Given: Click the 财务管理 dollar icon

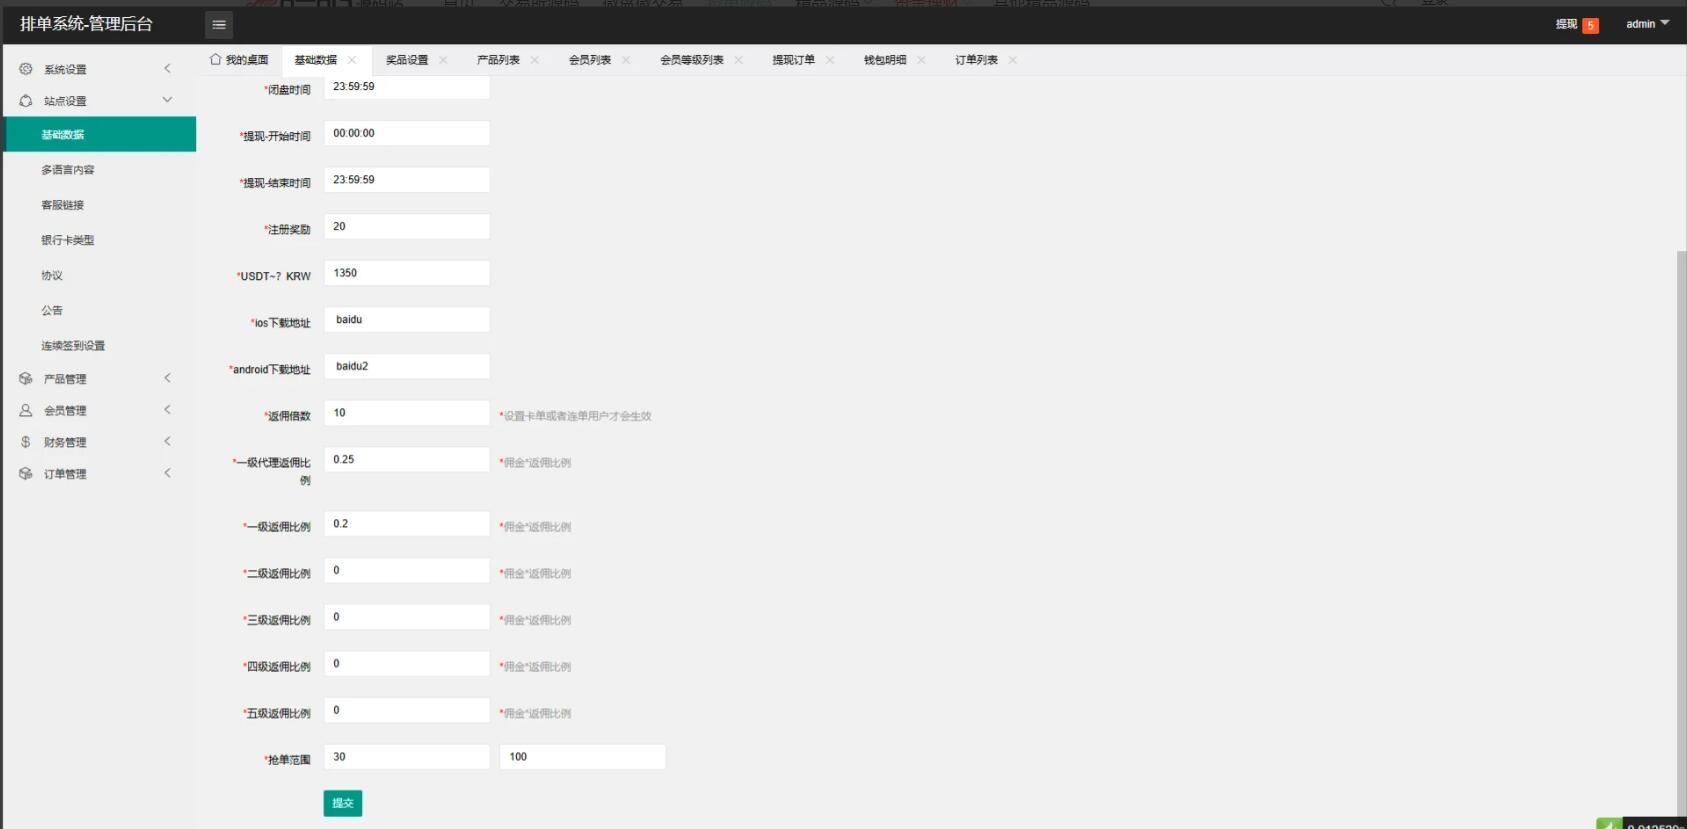Looking at the screenshot, I should coord(26,442).
